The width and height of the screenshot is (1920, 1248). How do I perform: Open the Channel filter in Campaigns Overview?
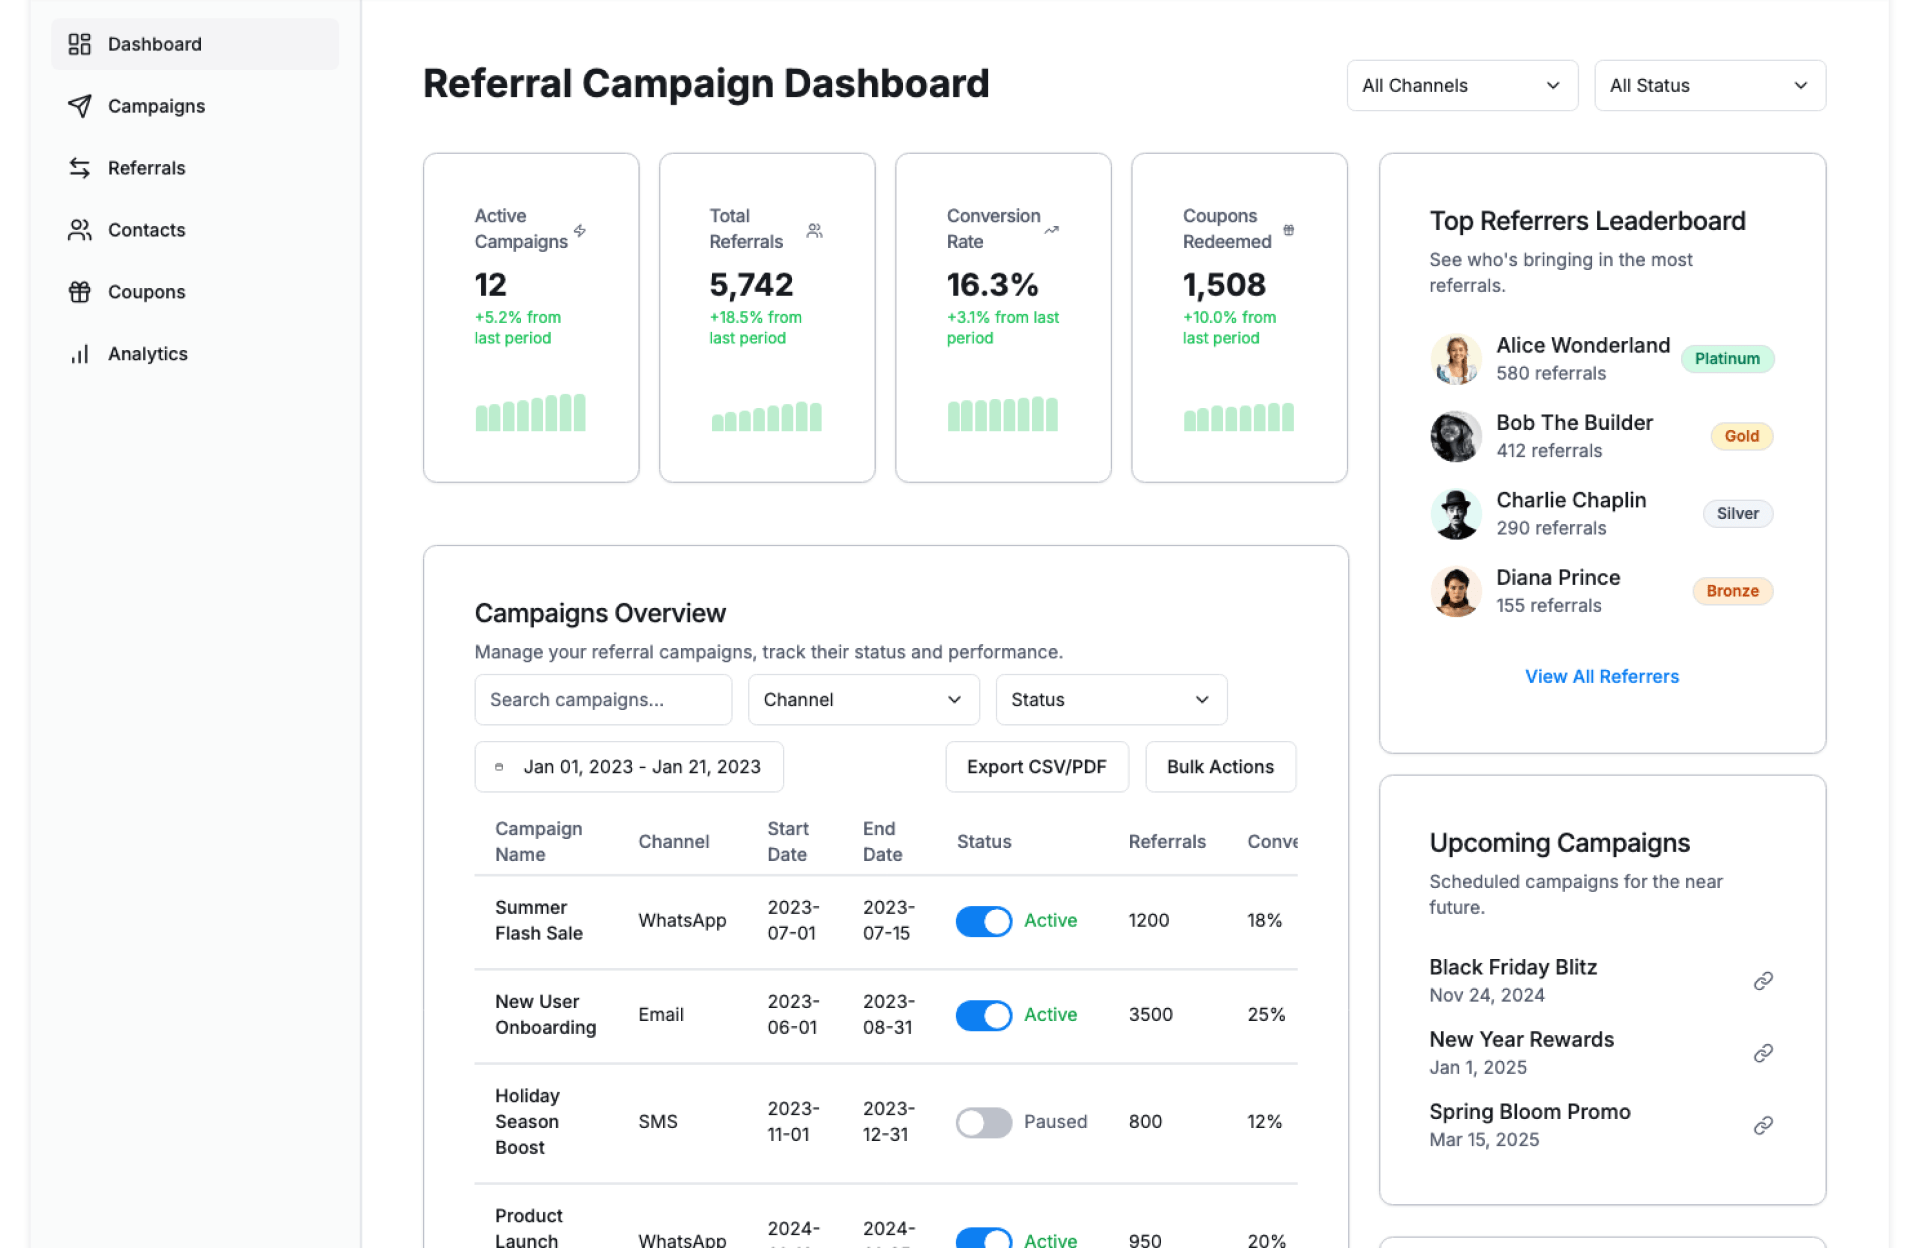click(862, 700)
